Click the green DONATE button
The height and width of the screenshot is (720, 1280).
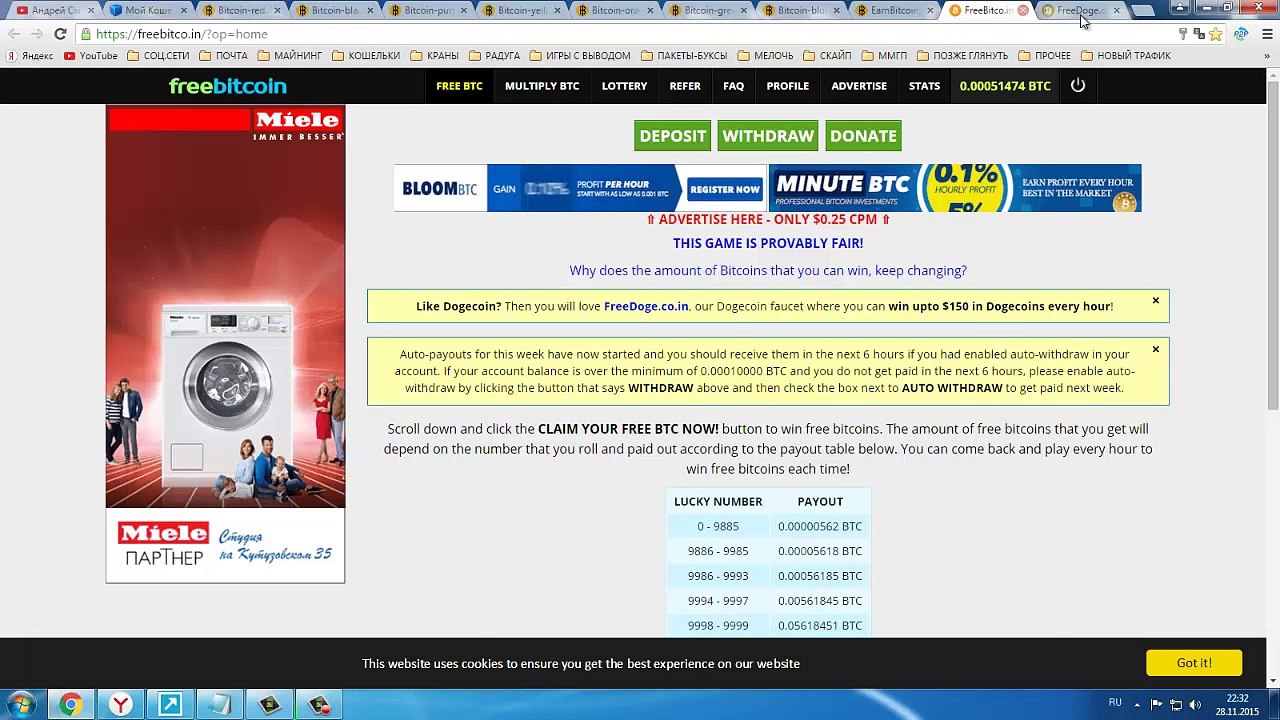pos(863,136)
